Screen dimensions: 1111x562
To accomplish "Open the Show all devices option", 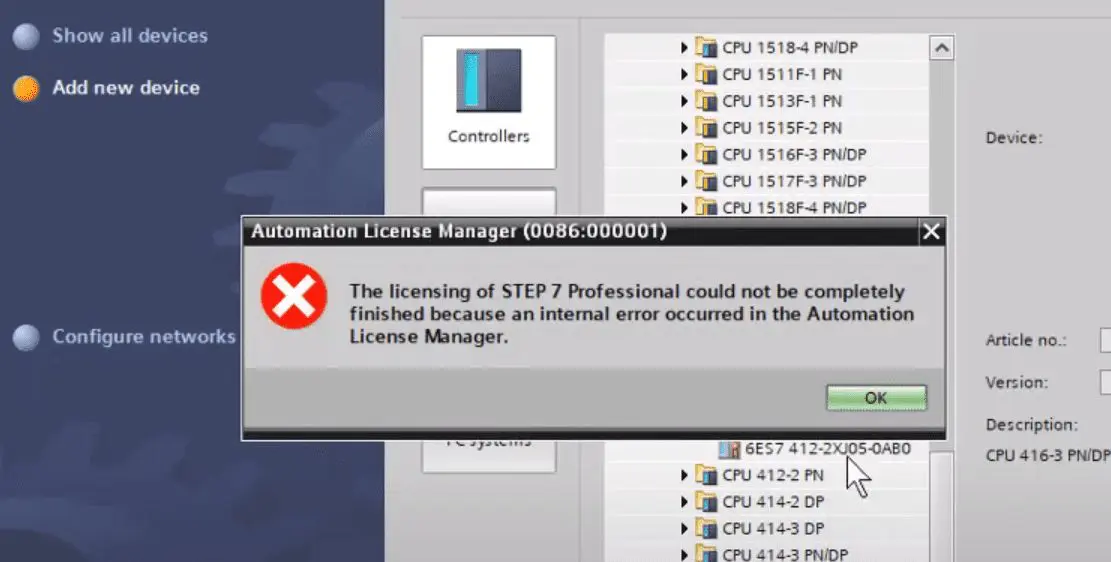I will click(130, 35).
